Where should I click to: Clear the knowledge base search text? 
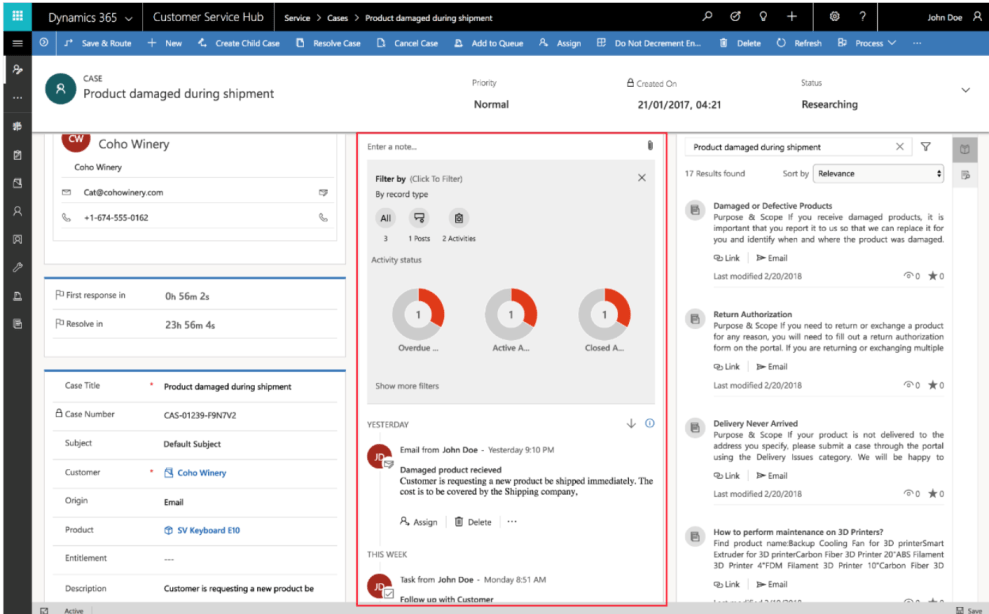(x=899, y=146)
